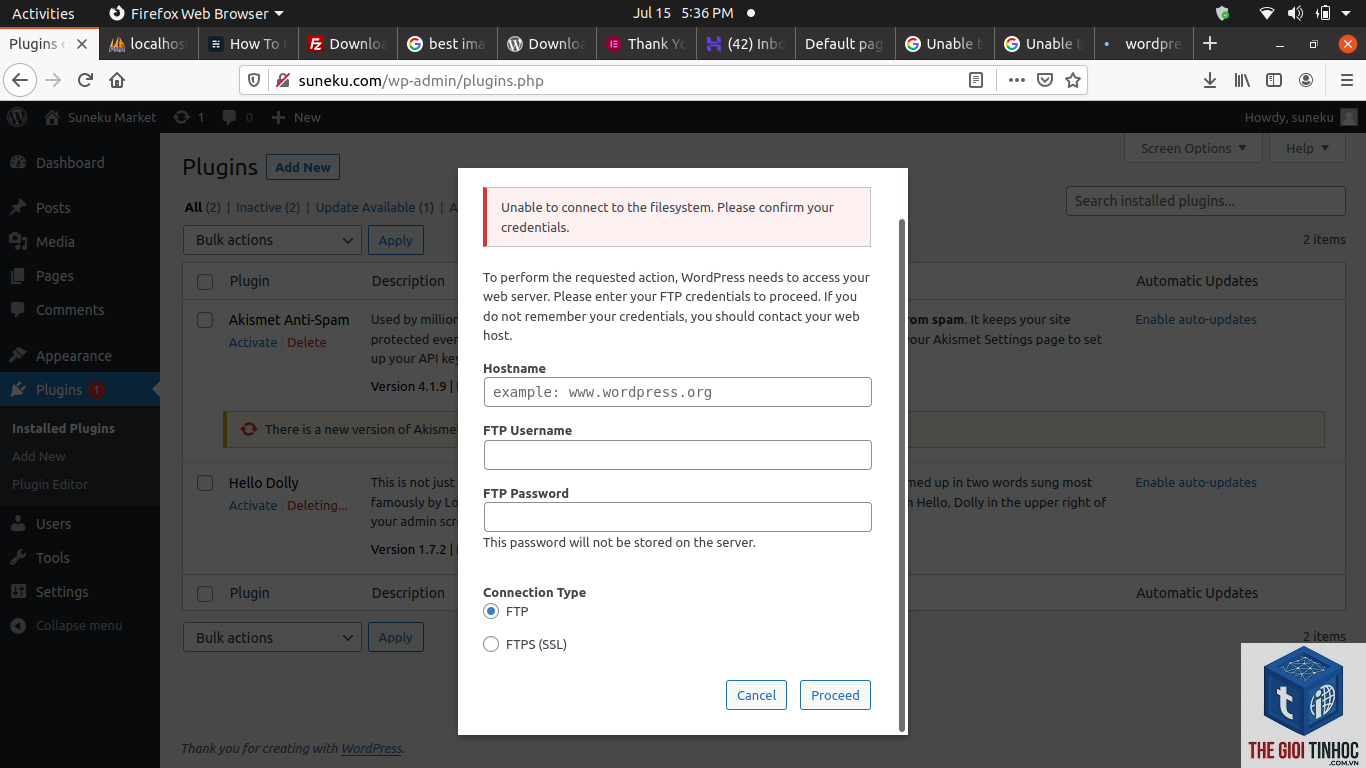Click the dialog's vertical scrollbar
1366x768 pixels.
click(x=903, y=476)
